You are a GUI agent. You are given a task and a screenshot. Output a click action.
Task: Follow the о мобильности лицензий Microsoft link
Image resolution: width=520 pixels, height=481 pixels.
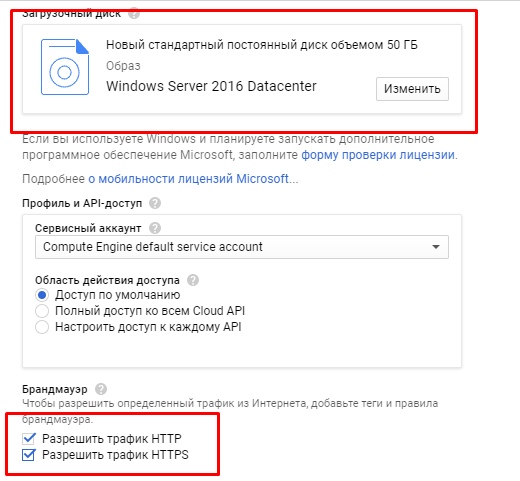click(188, 179)
